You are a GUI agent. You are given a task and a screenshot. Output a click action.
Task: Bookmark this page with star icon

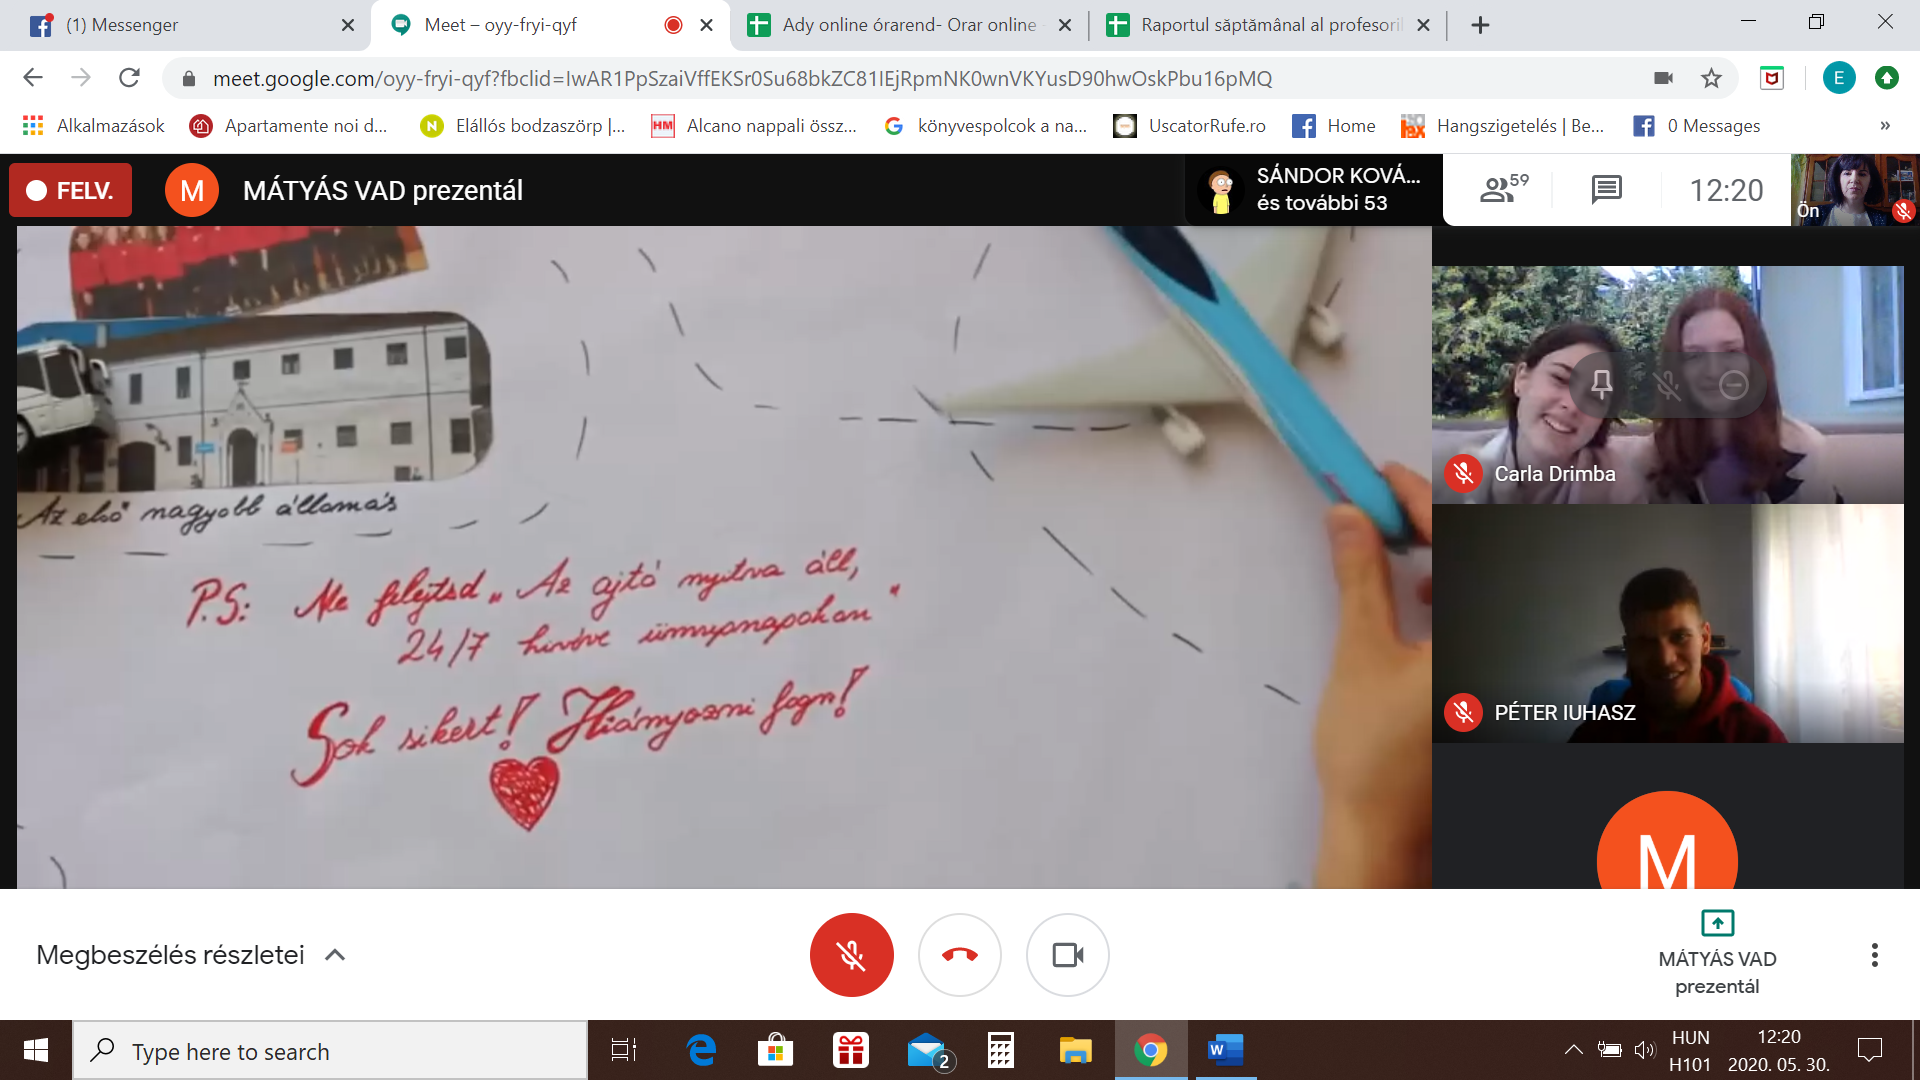coord(1711,78)
